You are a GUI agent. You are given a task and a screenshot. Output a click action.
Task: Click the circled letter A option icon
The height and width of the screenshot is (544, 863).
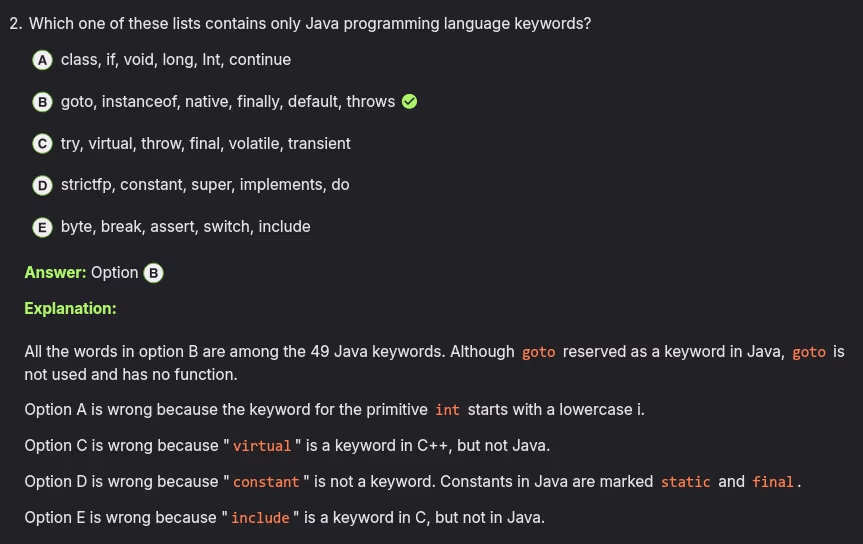coord(42,60)
